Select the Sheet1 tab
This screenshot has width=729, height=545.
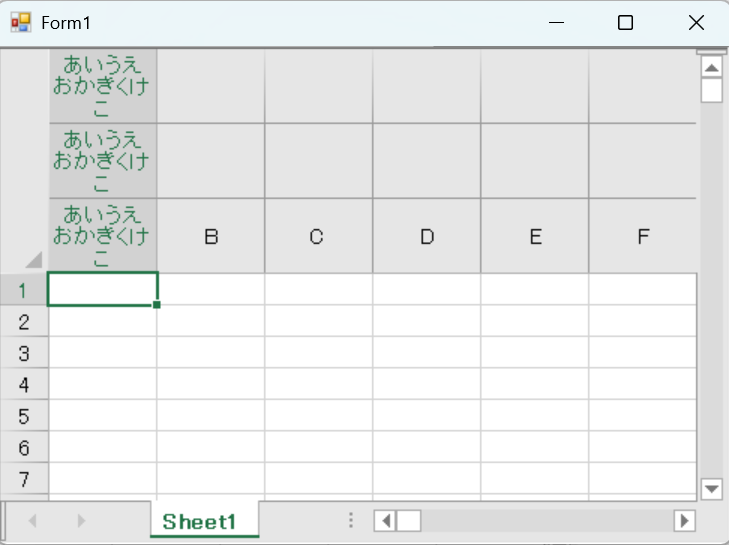tap(205, 521)
